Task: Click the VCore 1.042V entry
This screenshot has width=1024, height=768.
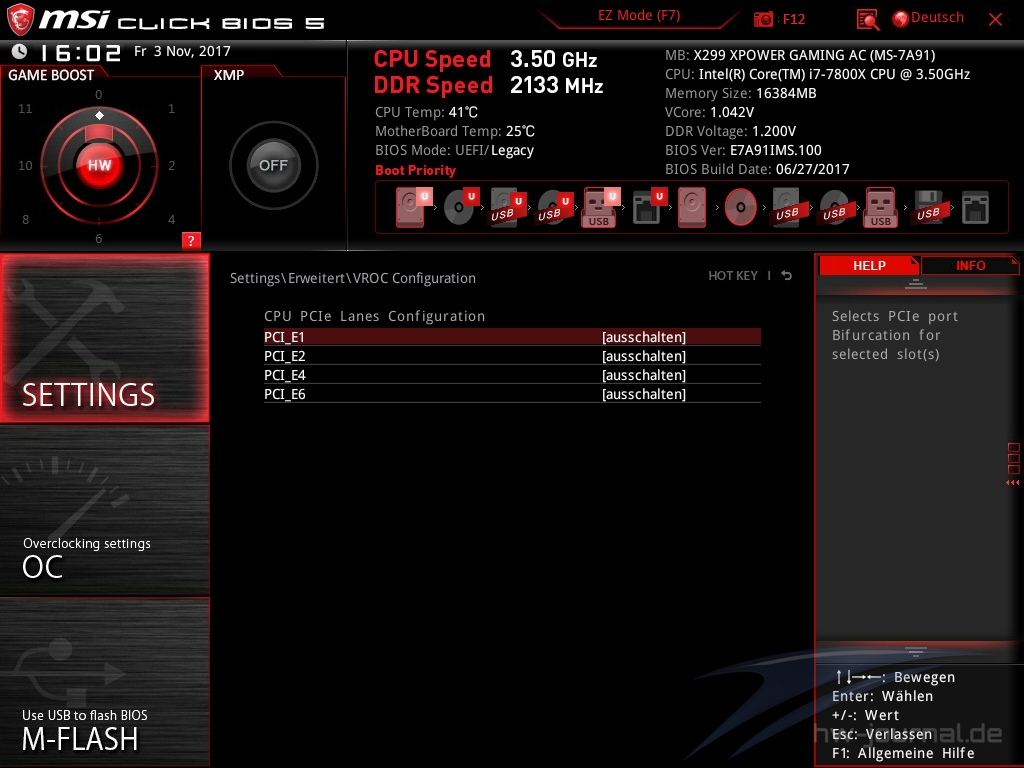Action: 709,112
